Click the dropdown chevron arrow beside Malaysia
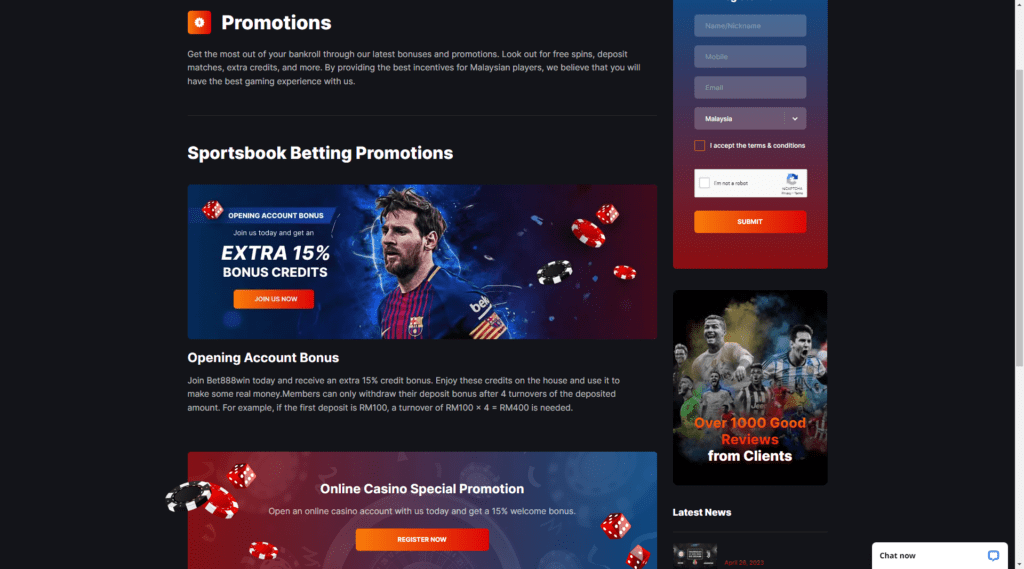 click(795, 119)
